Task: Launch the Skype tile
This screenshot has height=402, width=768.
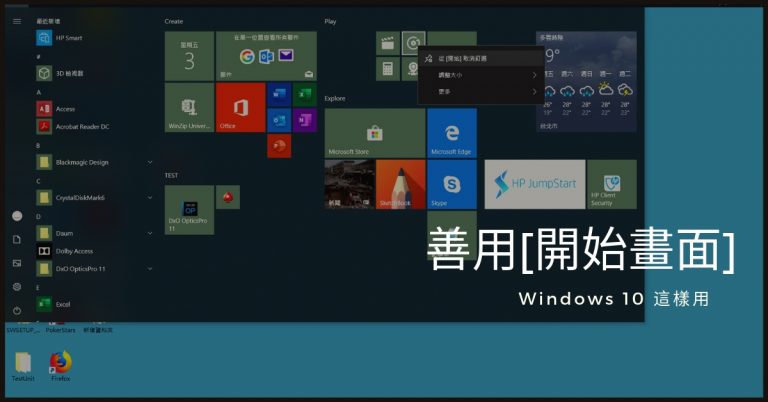Action: [x=452, y=184]
